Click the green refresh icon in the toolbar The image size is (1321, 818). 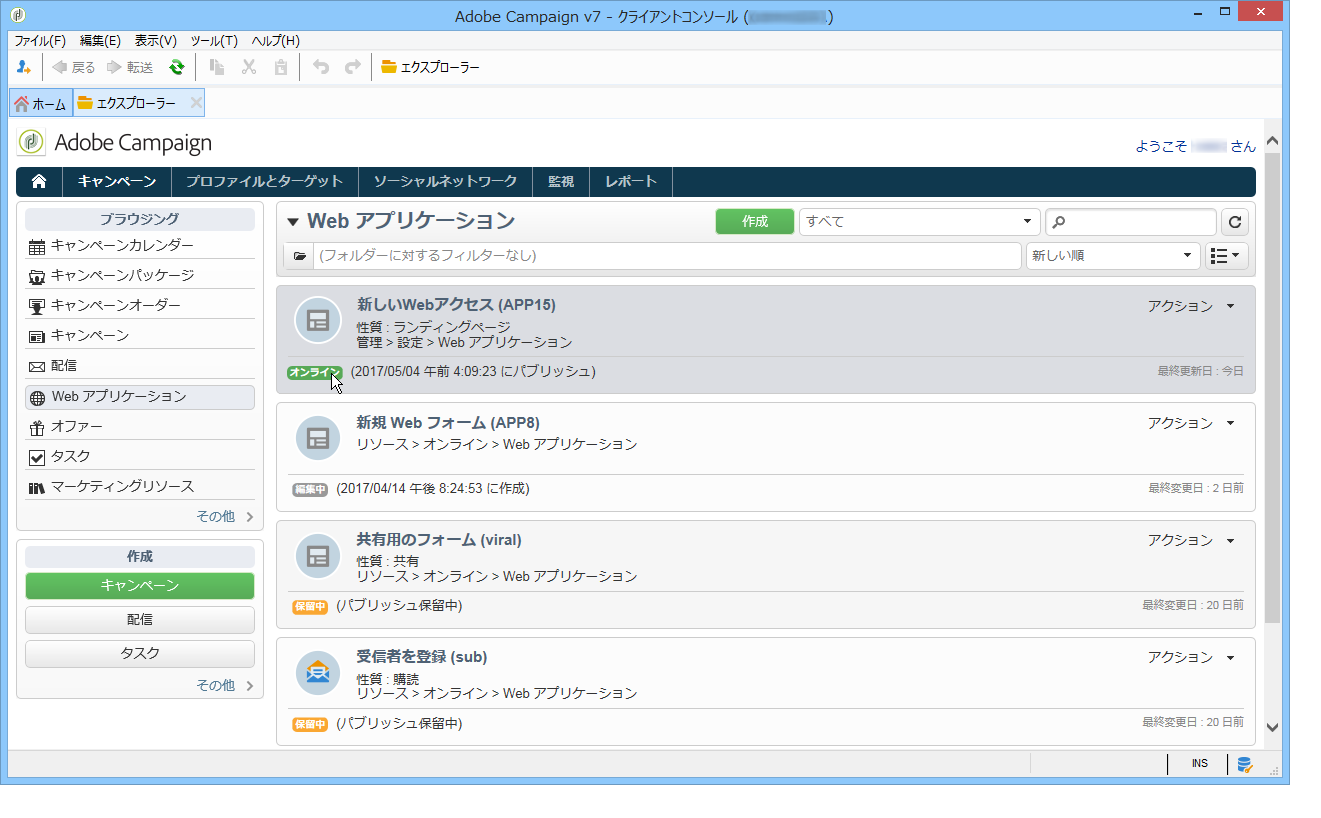[x=177, y=68]
